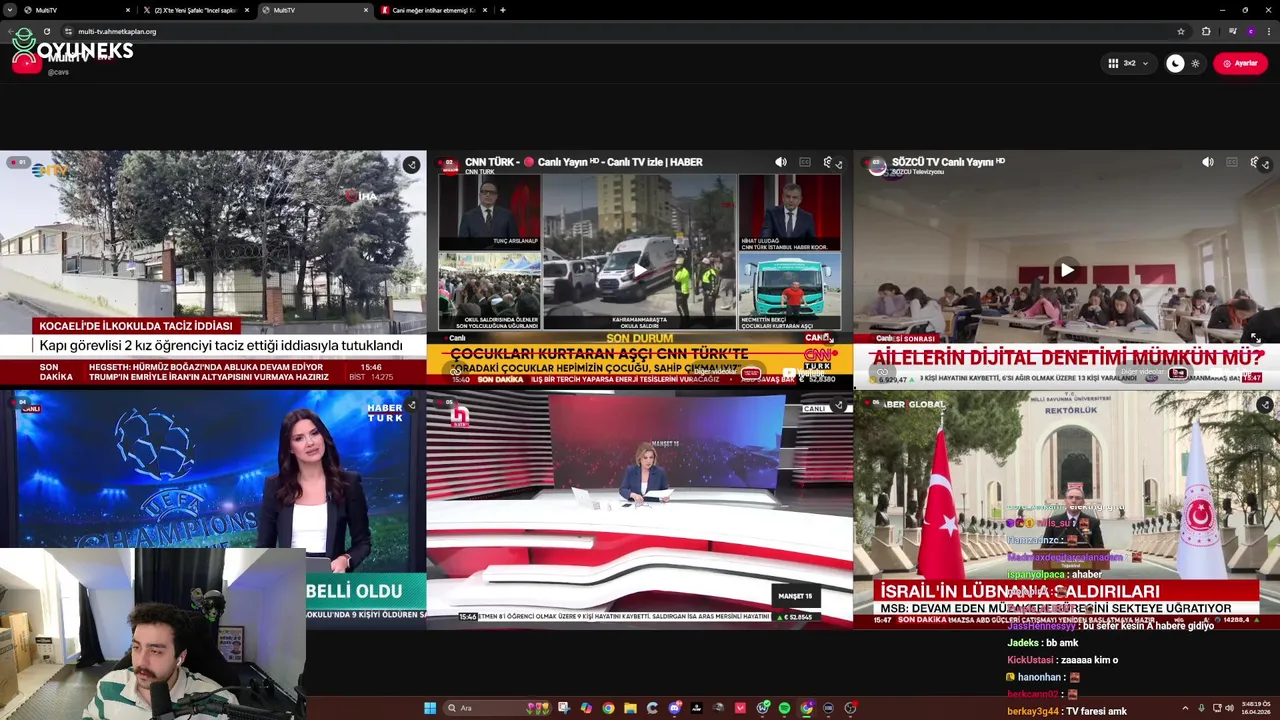Screen dimensions: 1280x720
Task: Reload the page
Action: tap(46, 31)
